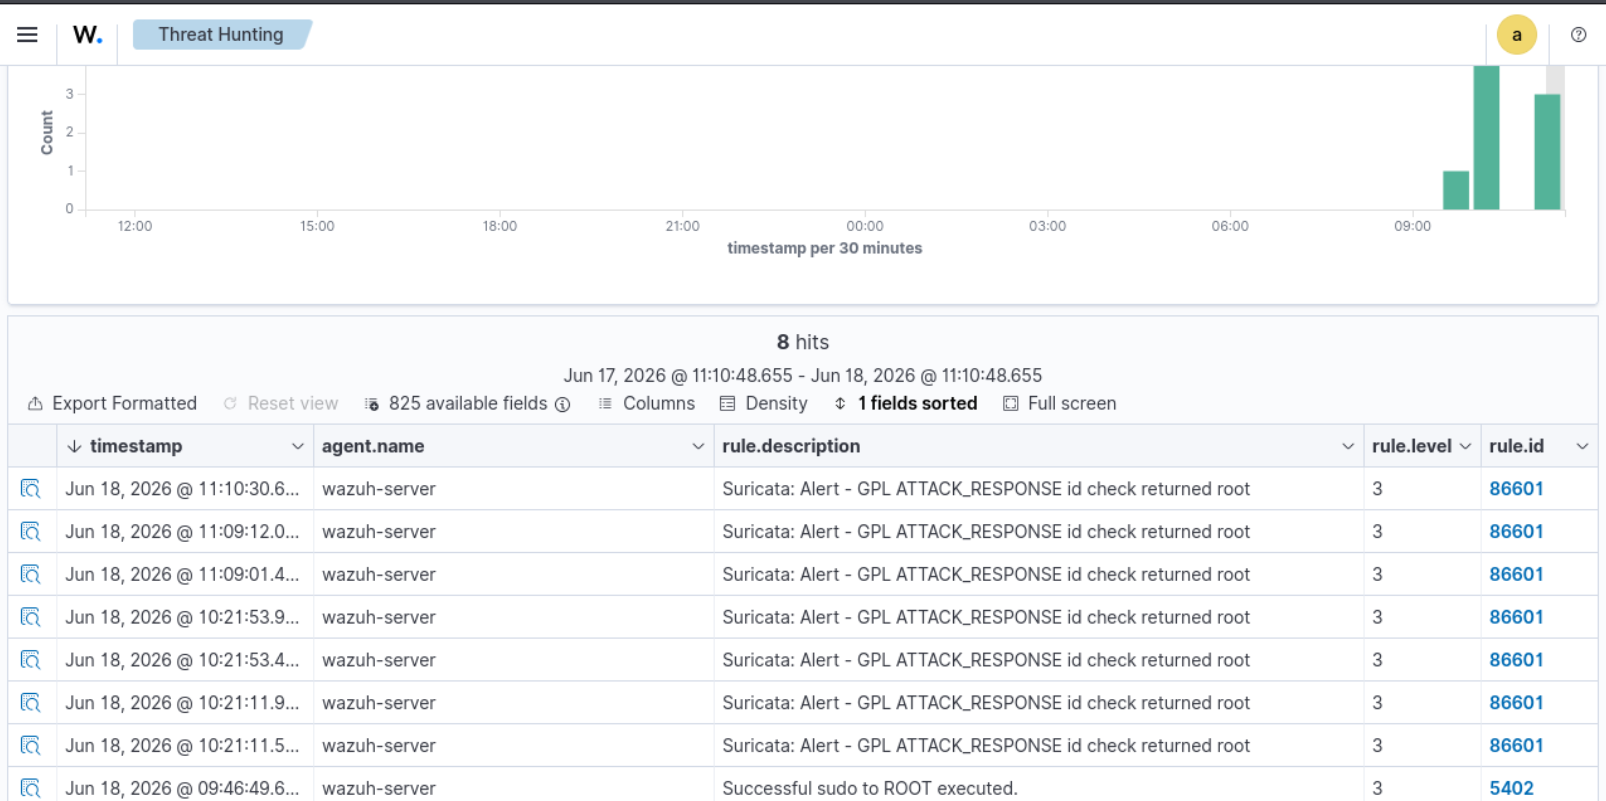Inspect document details for 10:21:53.9 alert
The image size is (1606, 801).
31,617
